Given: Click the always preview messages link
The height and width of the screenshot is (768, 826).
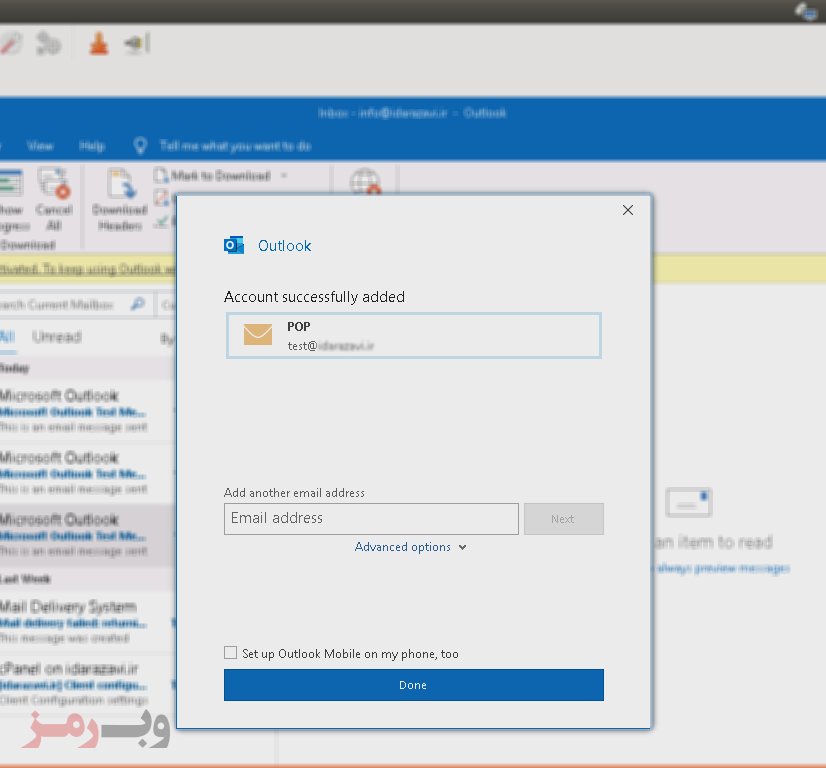Looking at the screenshot, I should coord(721,568).
